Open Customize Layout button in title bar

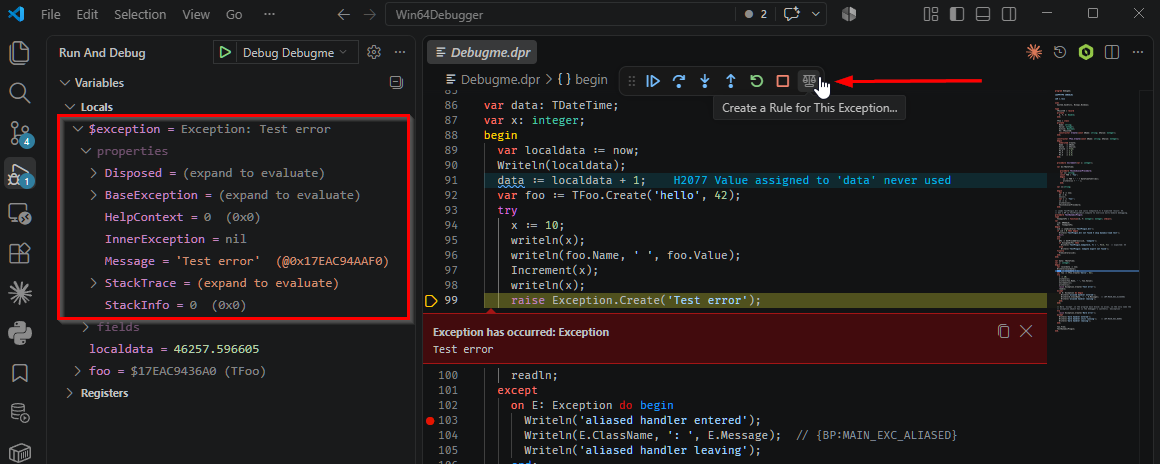[932, 13]
